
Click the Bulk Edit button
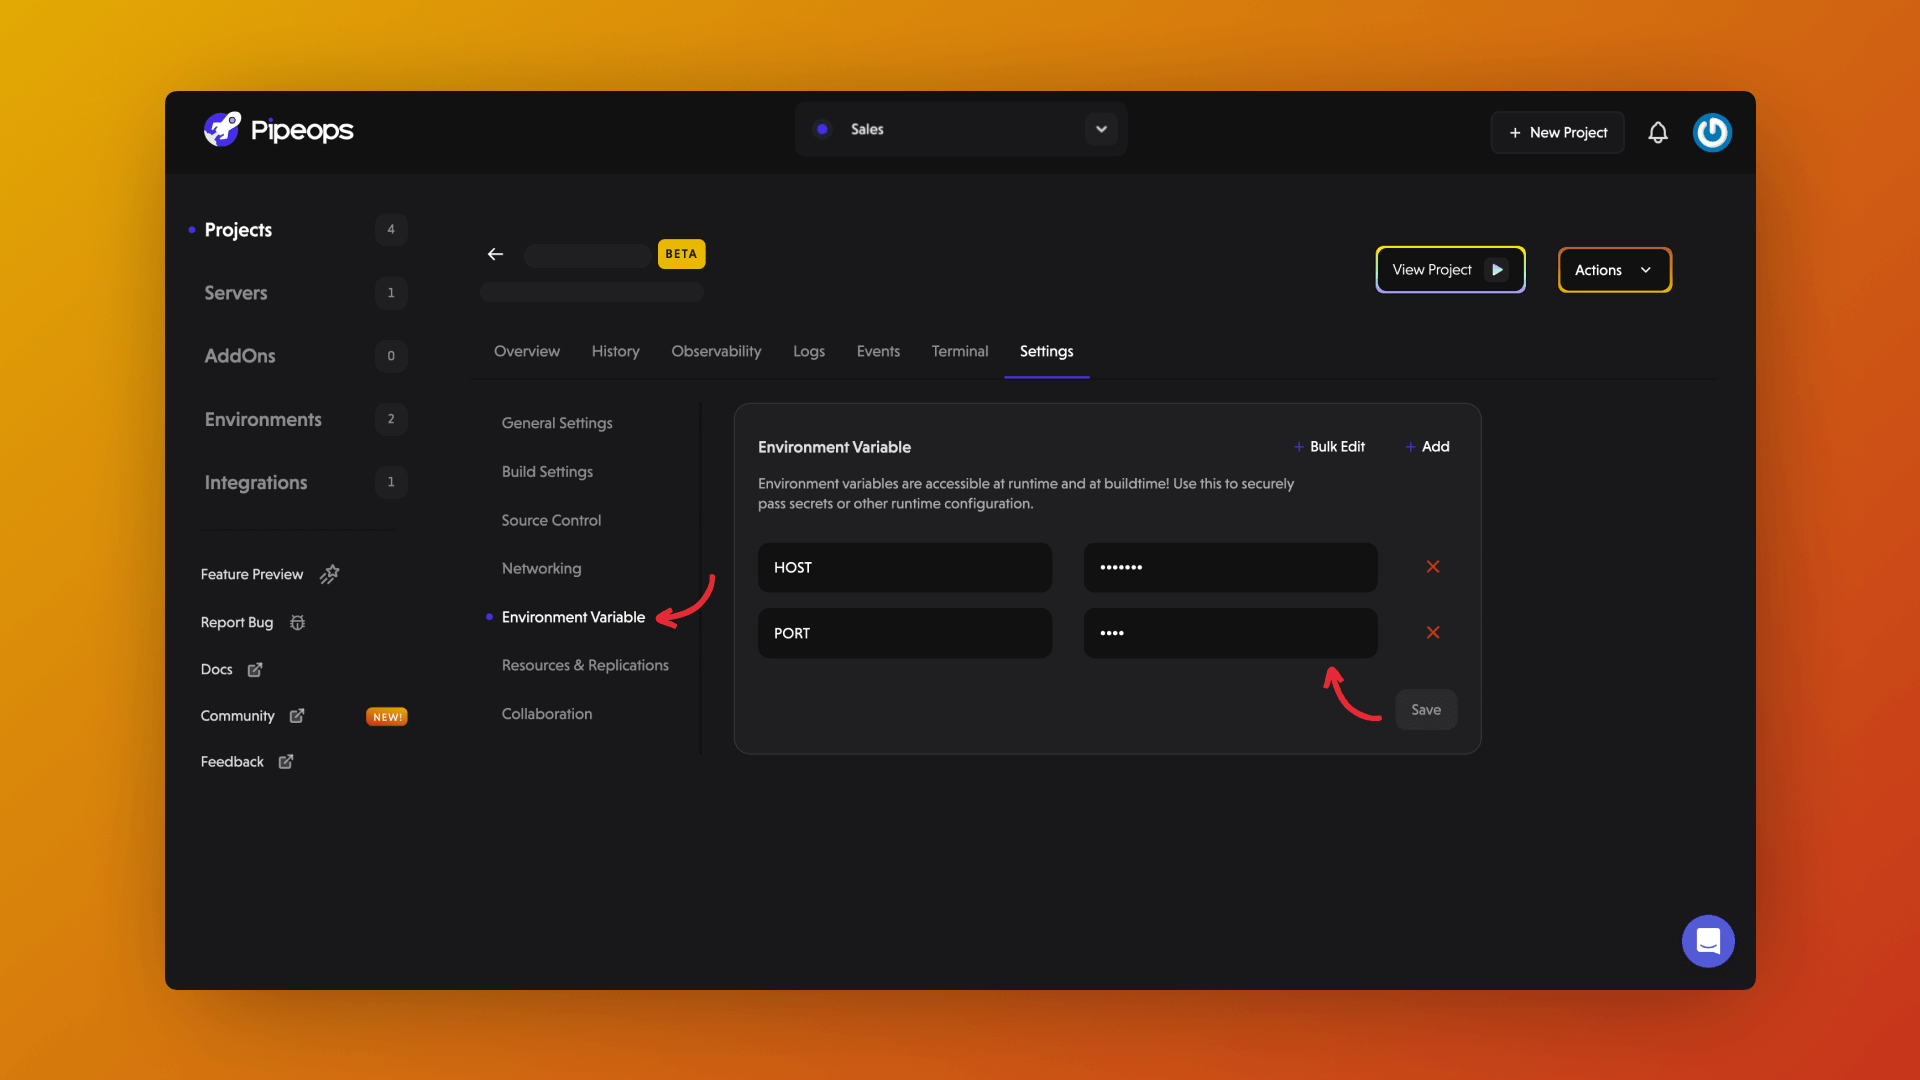1329,446
